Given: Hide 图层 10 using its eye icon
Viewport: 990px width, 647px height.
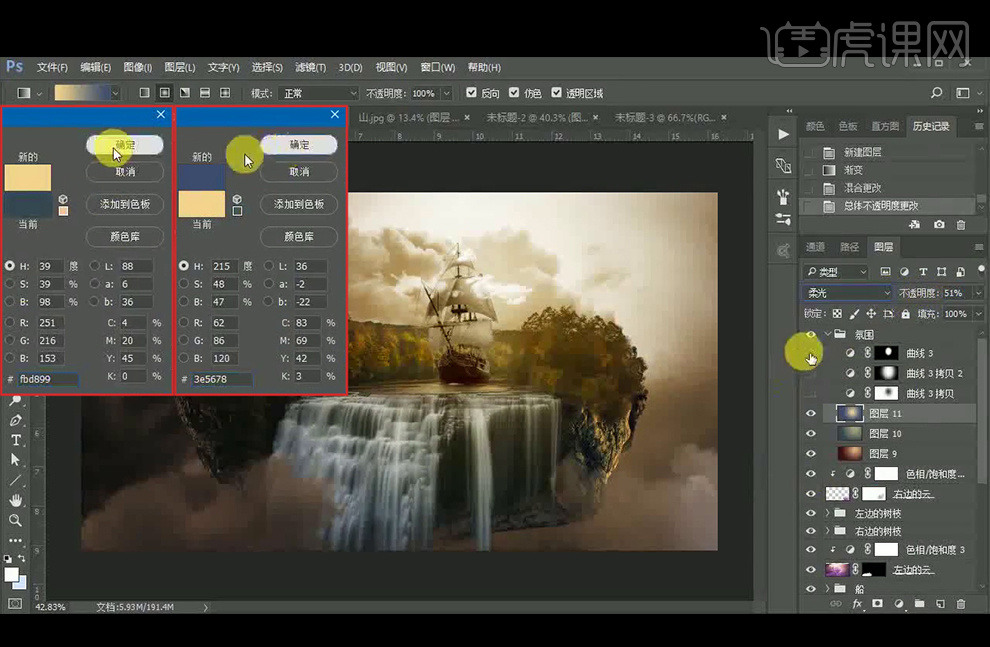Looking at the screenshot, I should (x=811, y=433).
